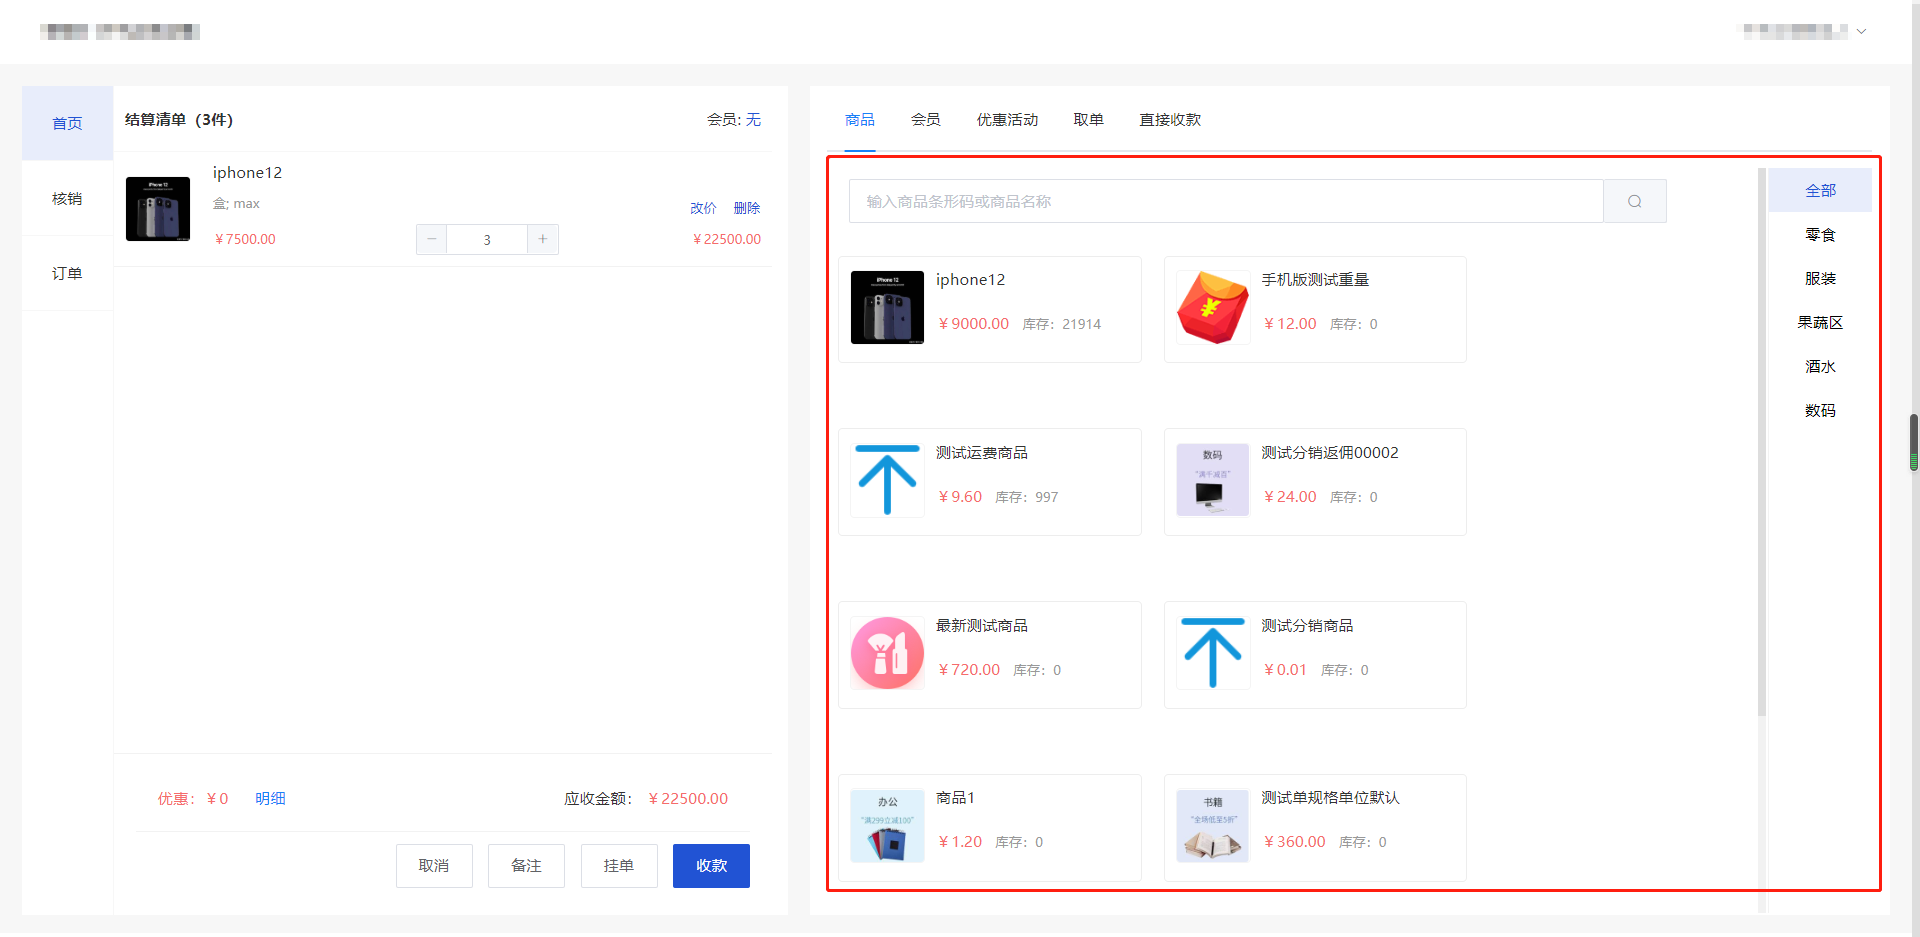1920x937 pixels.
Task: Decrease iphone12 quantity with minus button
Action: [x=432, y=239]
